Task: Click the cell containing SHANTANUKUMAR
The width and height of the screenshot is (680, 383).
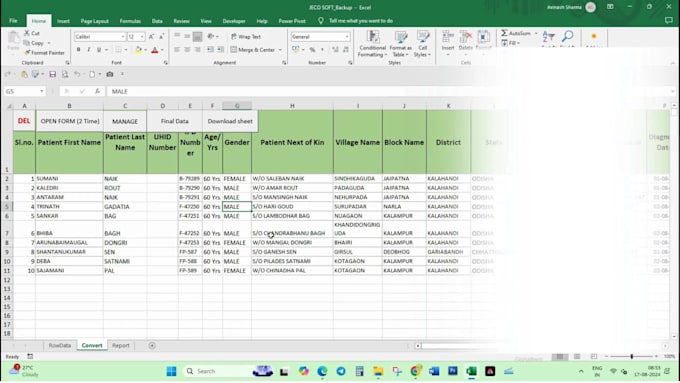Action: [69, 252]
